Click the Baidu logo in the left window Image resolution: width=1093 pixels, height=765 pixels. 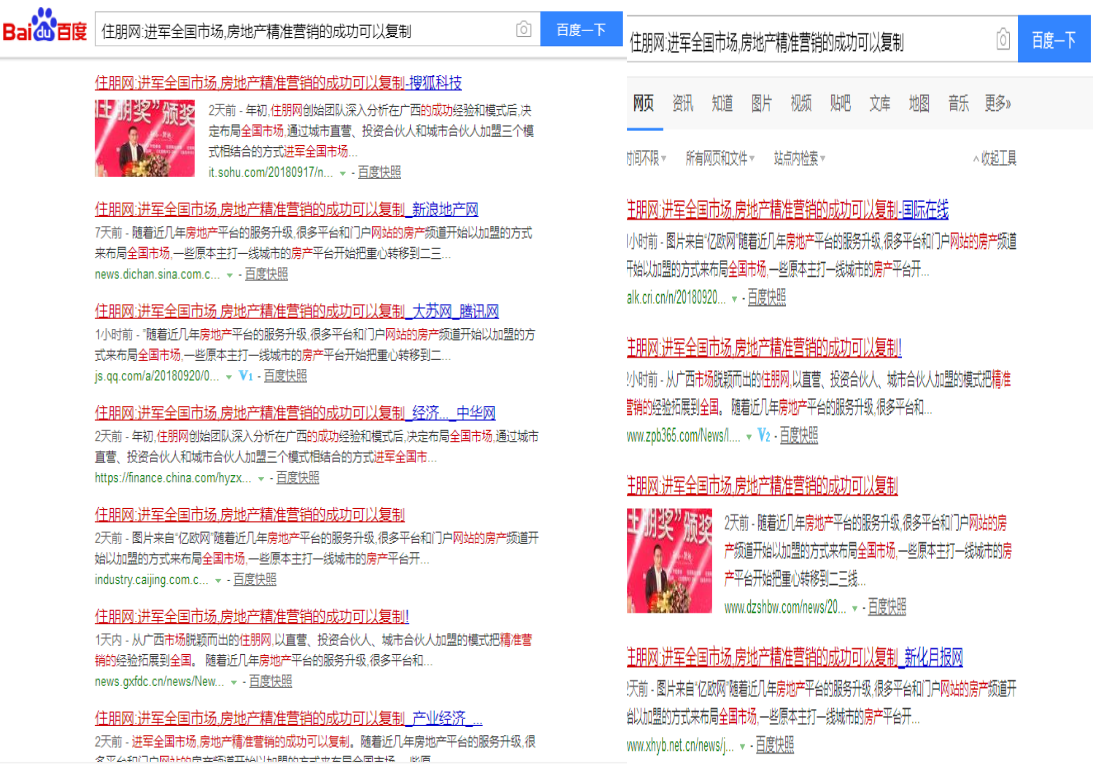(45, 26)
